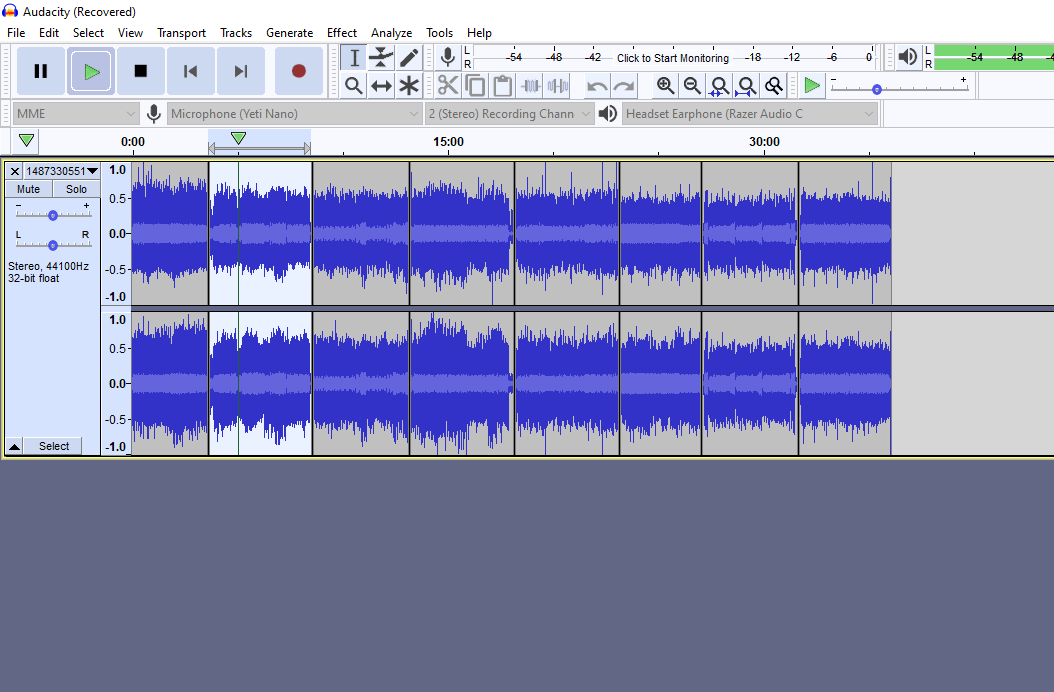This screenshot has height=692, width=1054.
Task: Click the playback level meter
Action: tap(994, 57)
